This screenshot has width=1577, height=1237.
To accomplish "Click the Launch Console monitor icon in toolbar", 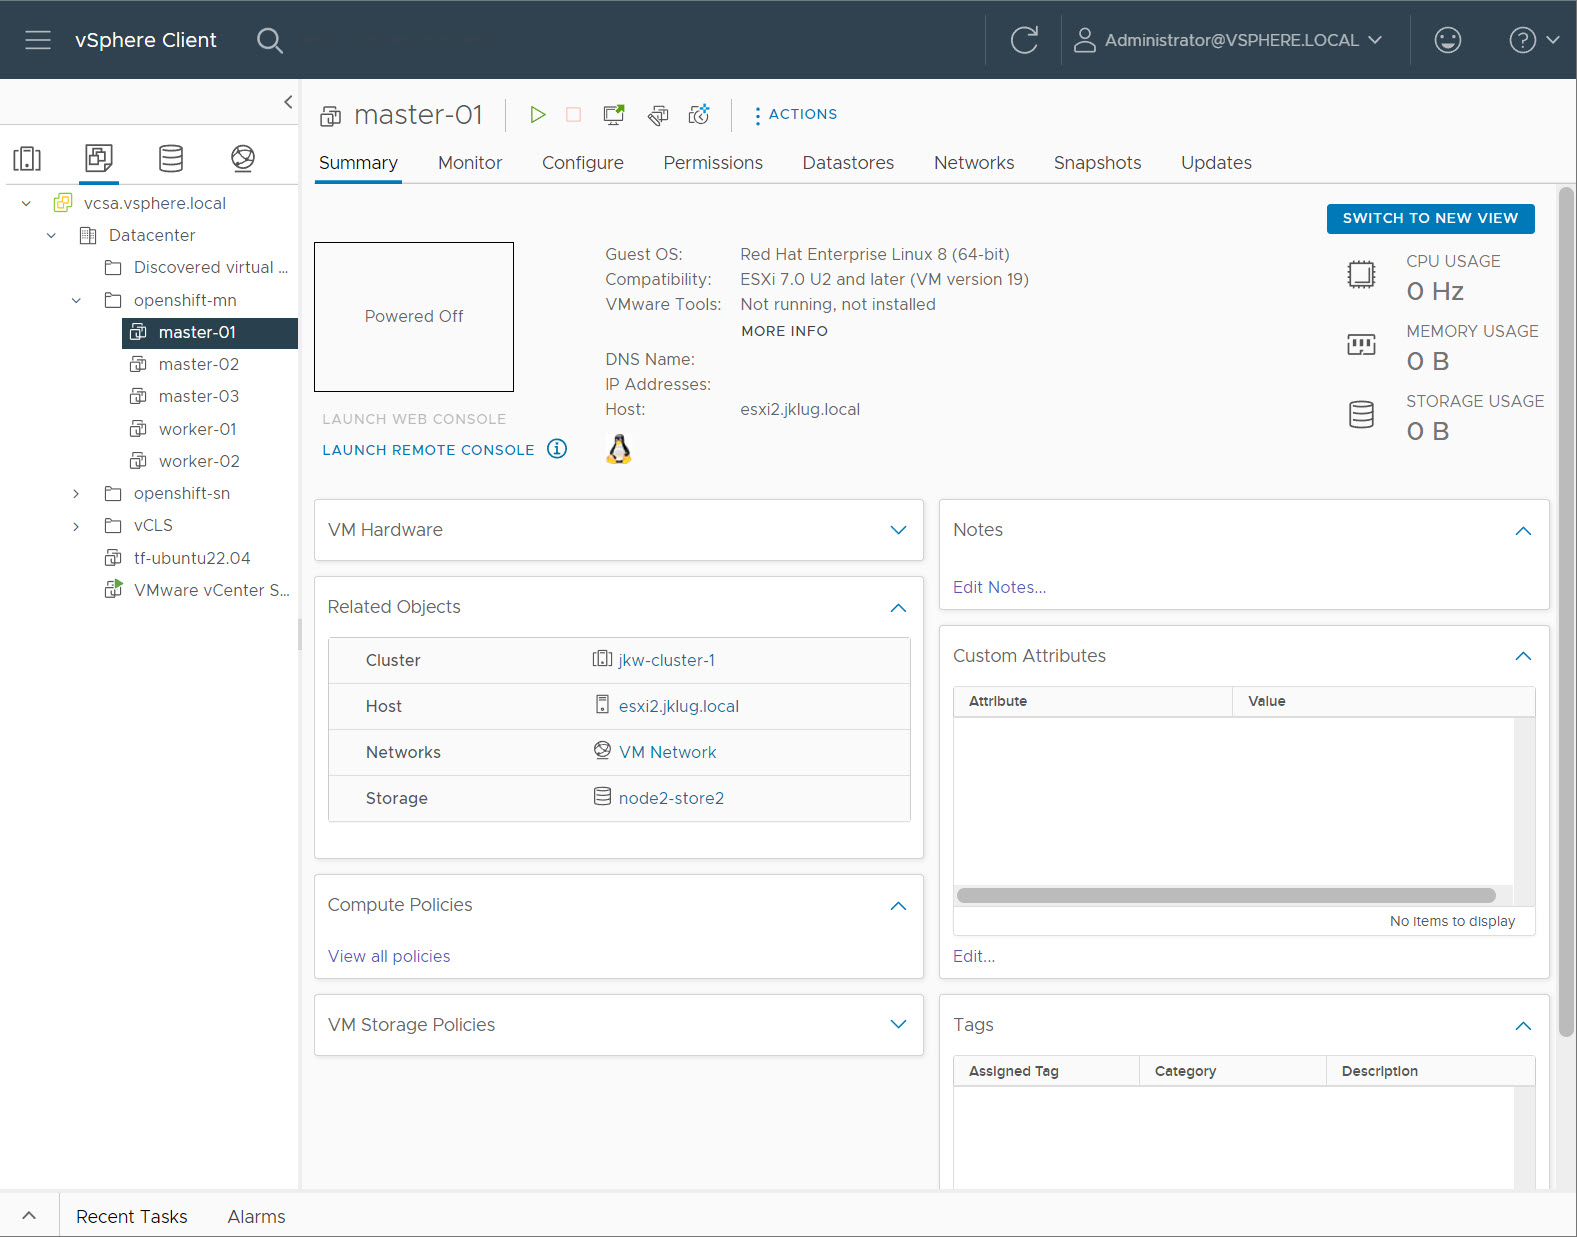I will coord(614,115).
